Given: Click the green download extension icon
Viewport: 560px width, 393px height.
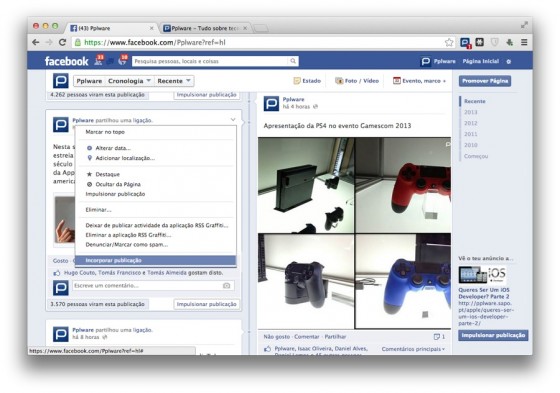Looking at the screenshot, I should coord(510,43).
